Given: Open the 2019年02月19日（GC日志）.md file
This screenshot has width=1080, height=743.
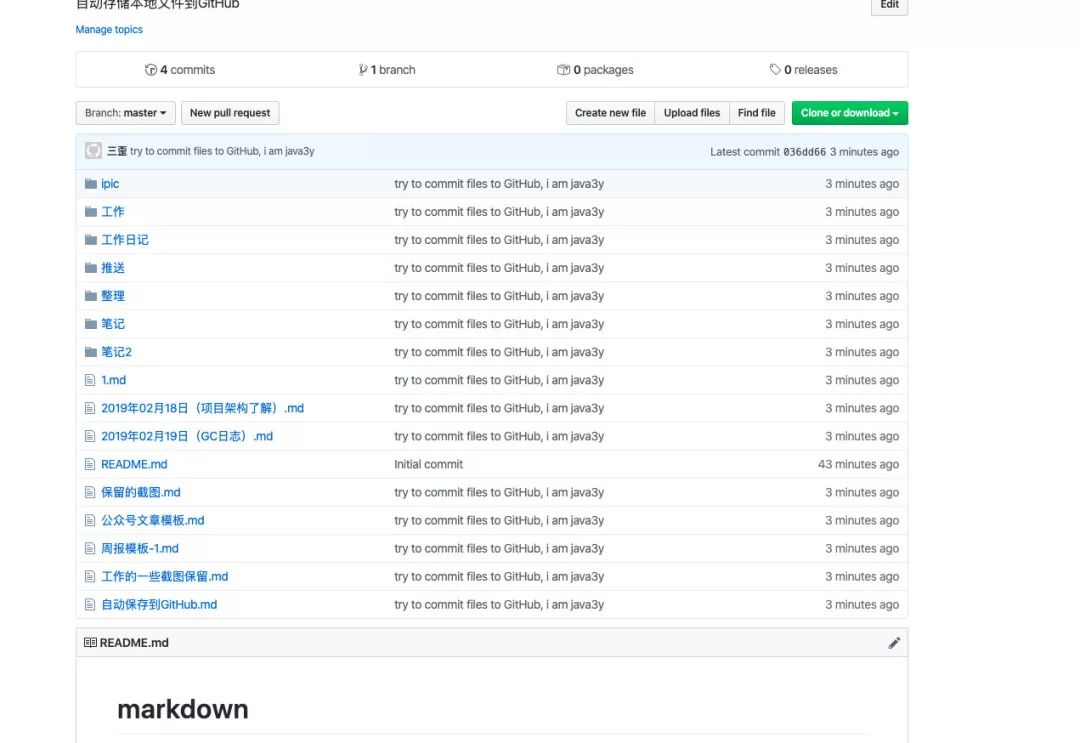Looking at the screenshot, I should [x=187, y=437].
